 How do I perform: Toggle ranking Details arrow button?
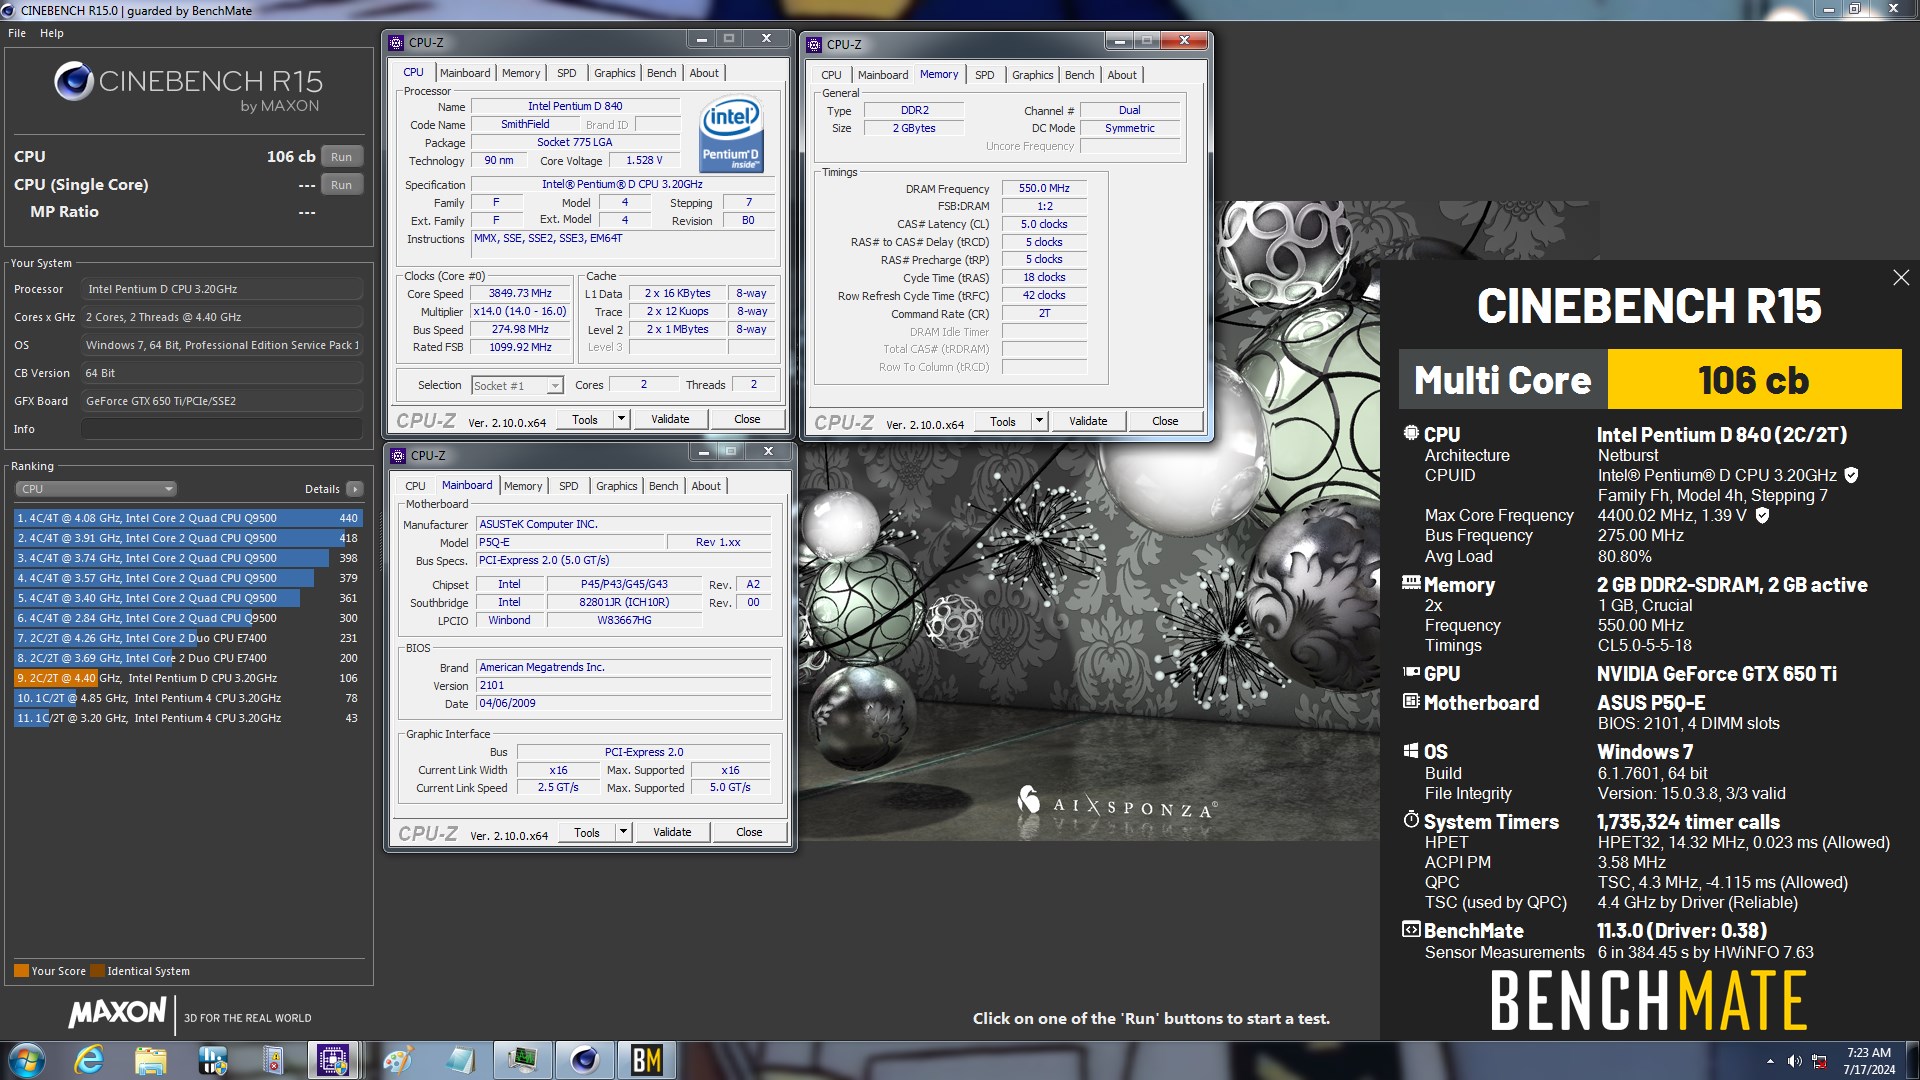[354, 489]
